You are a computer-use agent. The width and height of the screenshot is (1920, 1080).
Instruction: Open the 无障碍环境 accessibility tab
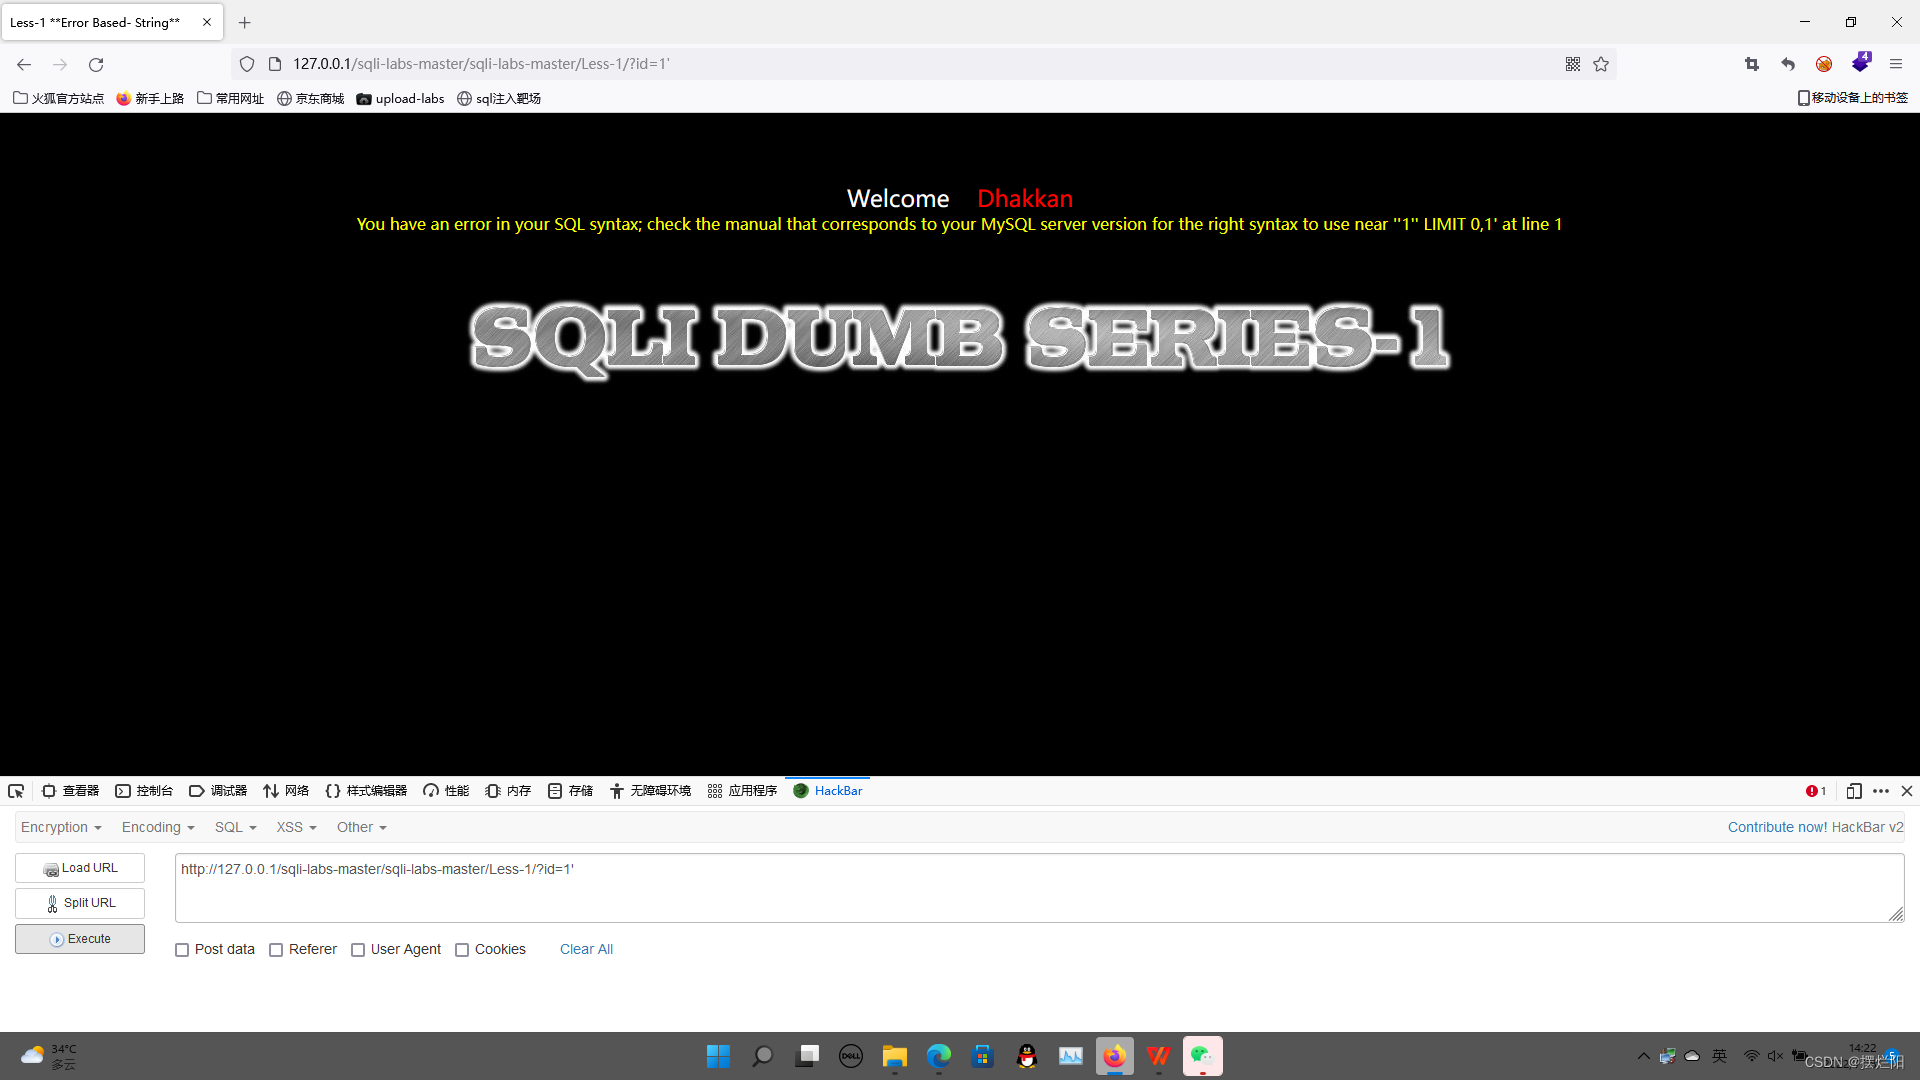[x=650, y=791]
